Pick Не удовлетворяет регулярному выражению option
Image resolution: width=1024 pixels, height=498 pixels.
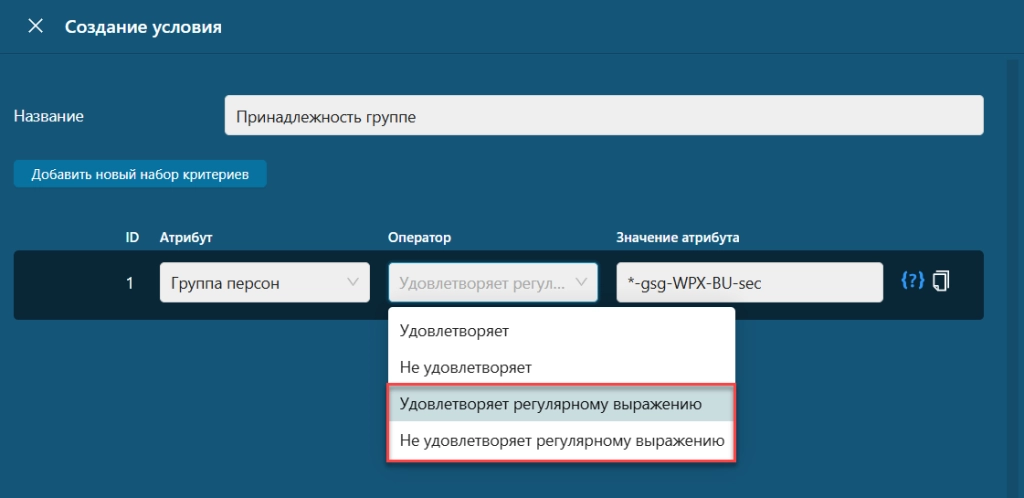[x=560, y=441]
